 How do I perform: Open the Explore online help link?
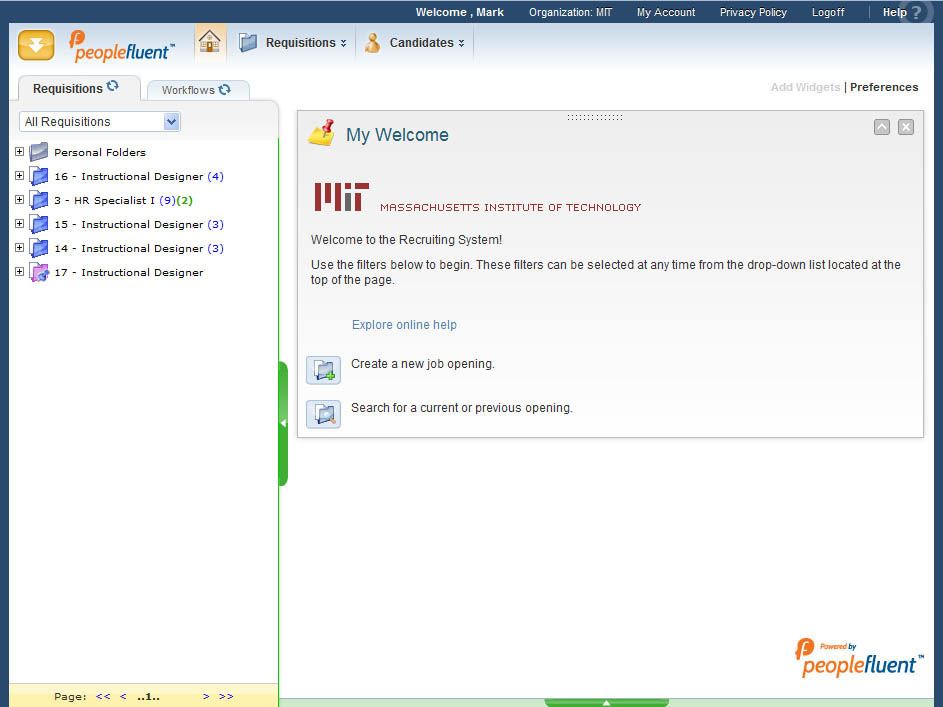[404, 325]
